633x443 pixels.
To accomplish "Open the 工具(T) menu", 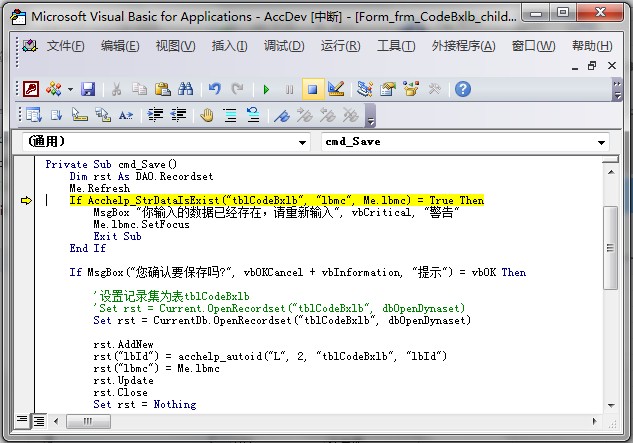I will (396, 46).
